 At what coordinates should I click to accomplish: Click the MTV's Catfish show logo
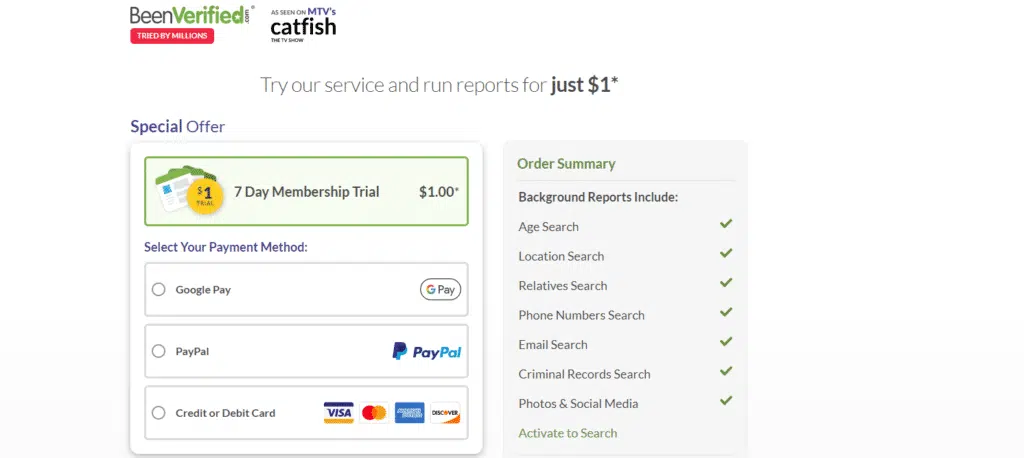(x=303, y=25)
